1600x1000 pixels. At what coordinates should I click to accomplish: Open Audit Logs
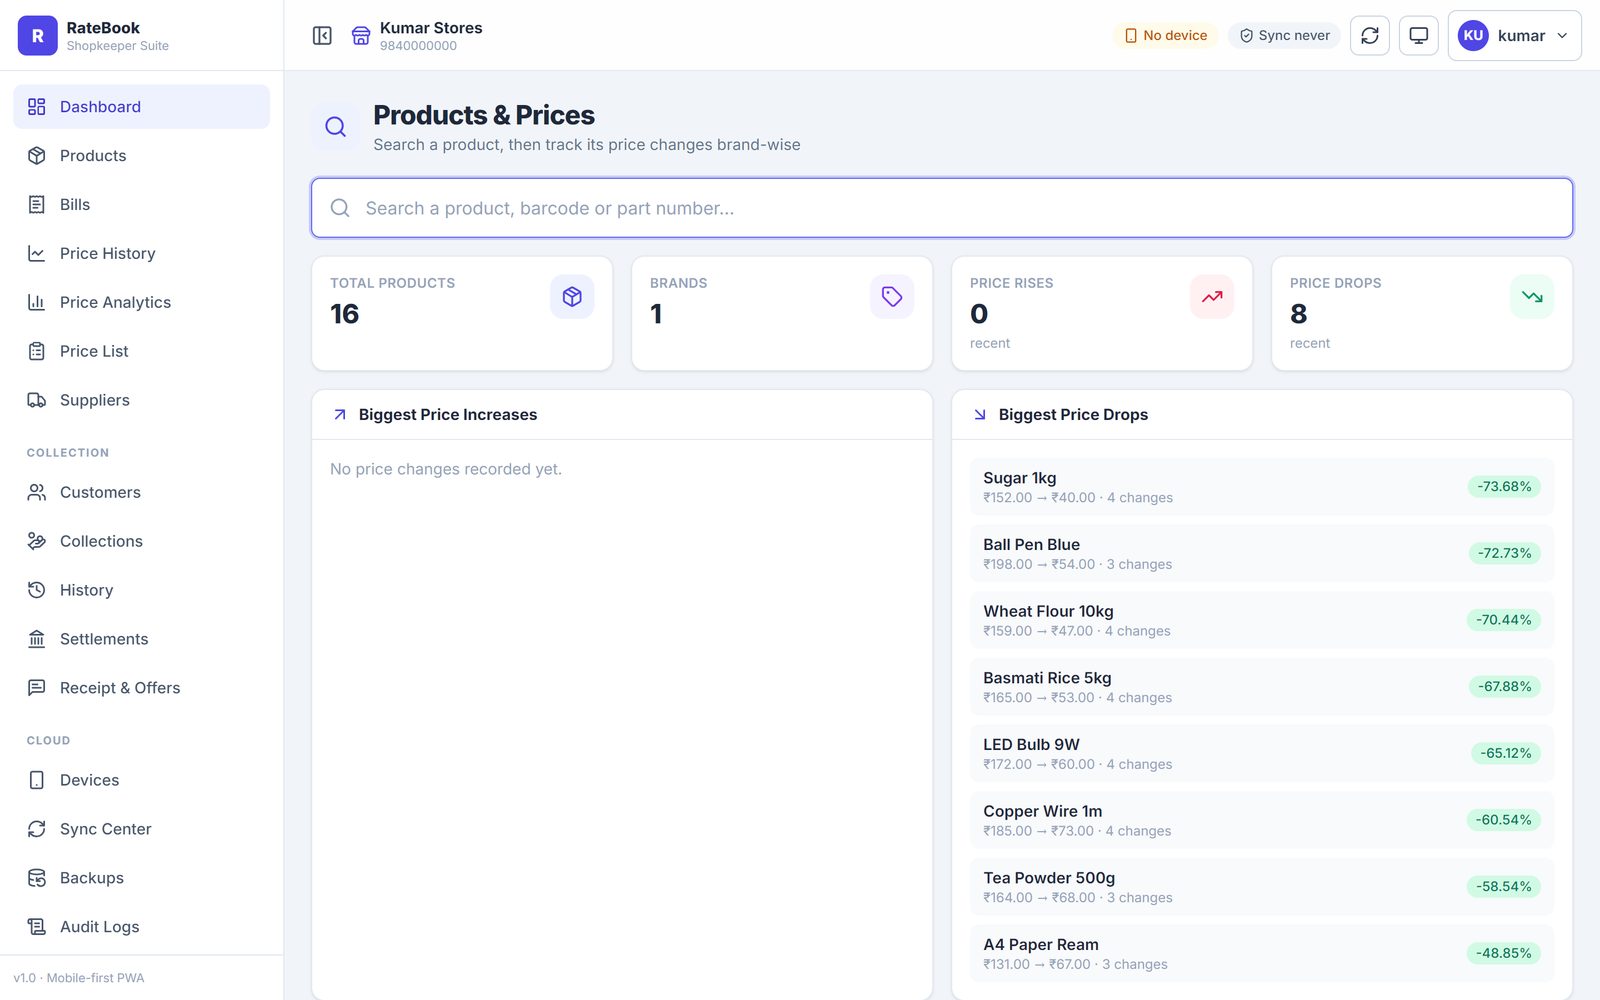tap(141, 928)
